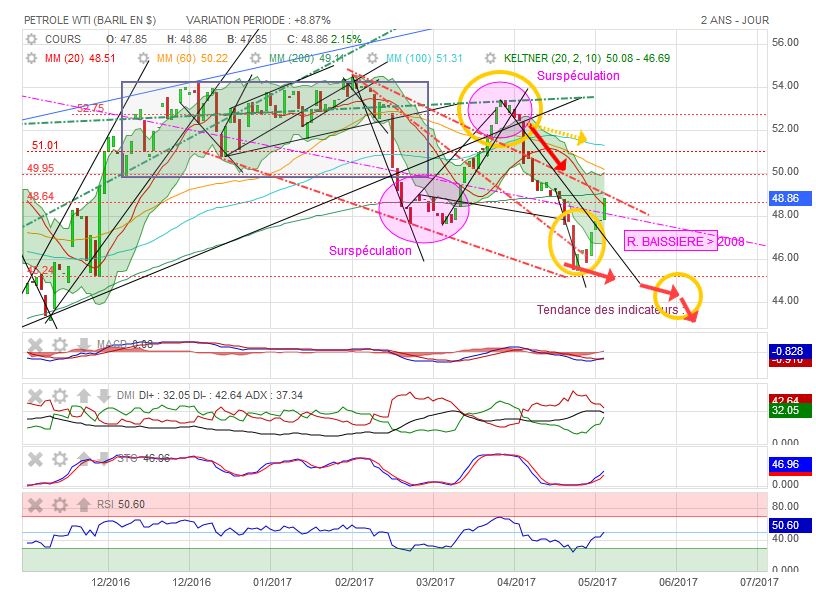The width and height of the screenshot is (816, 602).
Task: Click the COURS label
Action: click(x=63, y=39)
